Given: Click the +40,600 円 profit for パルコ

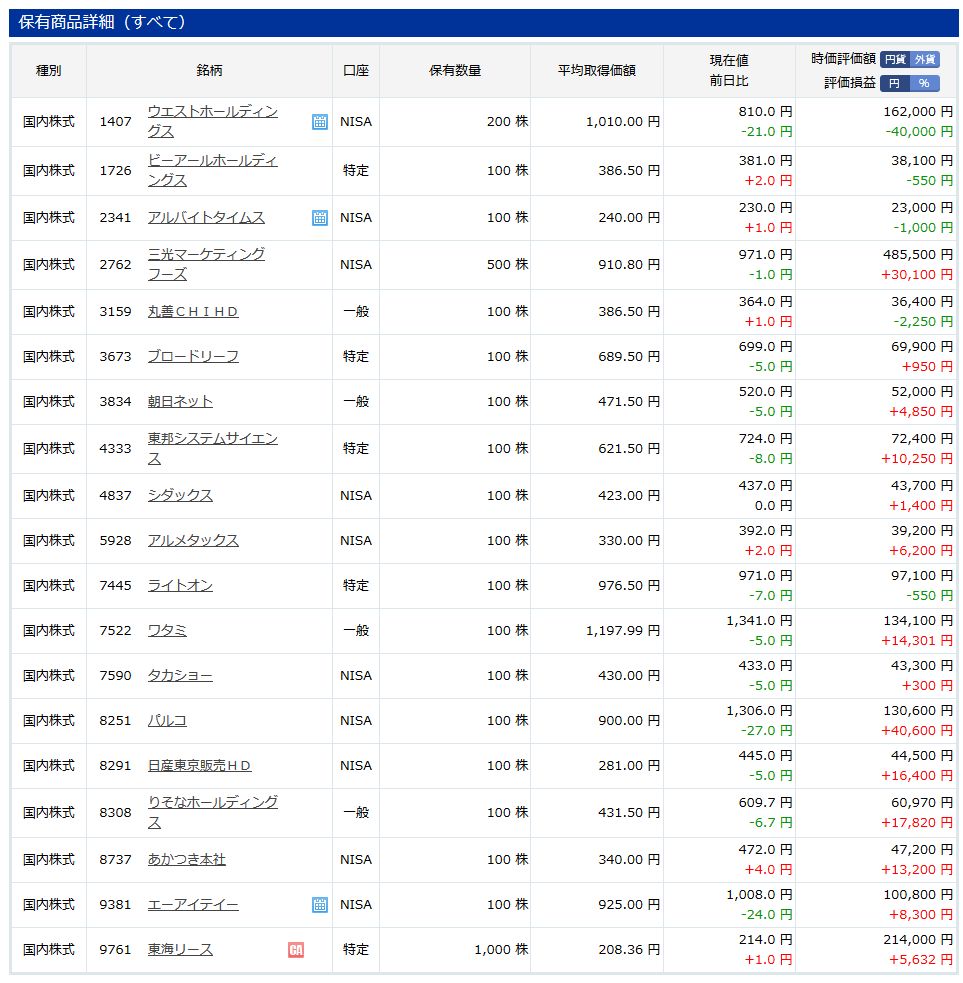Looking at the screenshot, I should coord(917,731).
